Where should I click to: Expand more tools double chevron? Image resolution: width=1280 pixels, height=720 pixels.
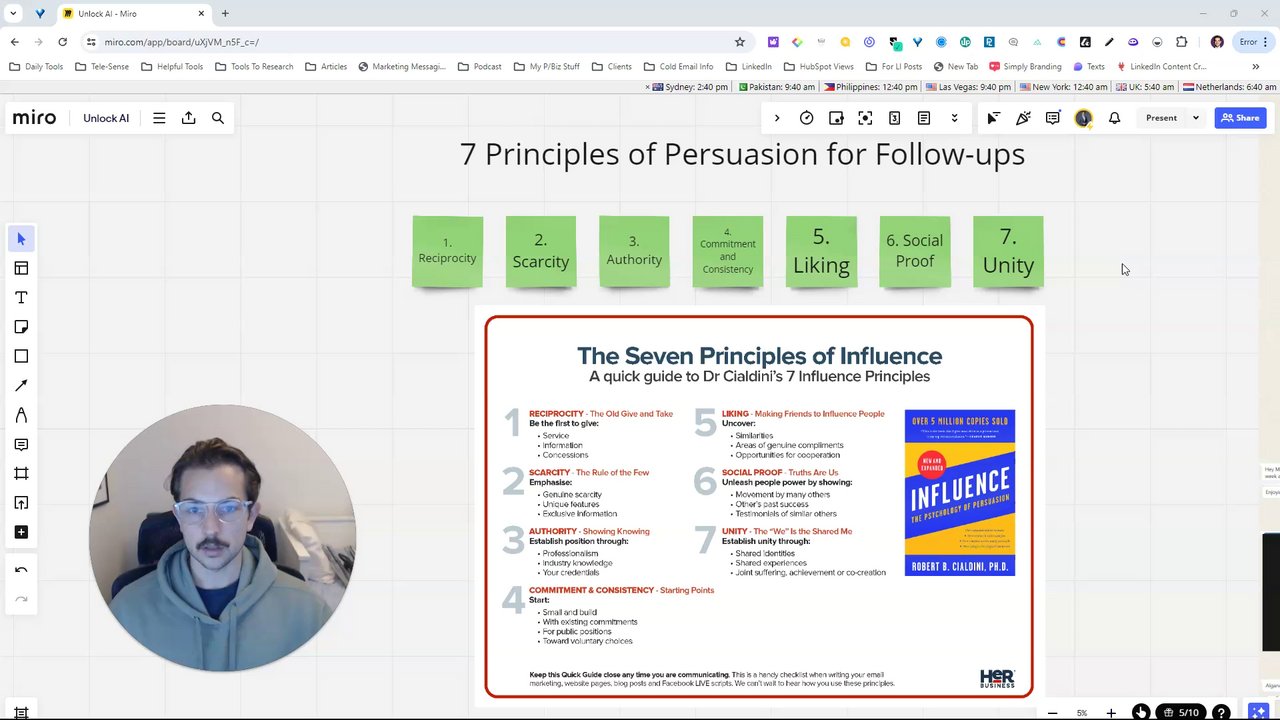pos(954,118)
